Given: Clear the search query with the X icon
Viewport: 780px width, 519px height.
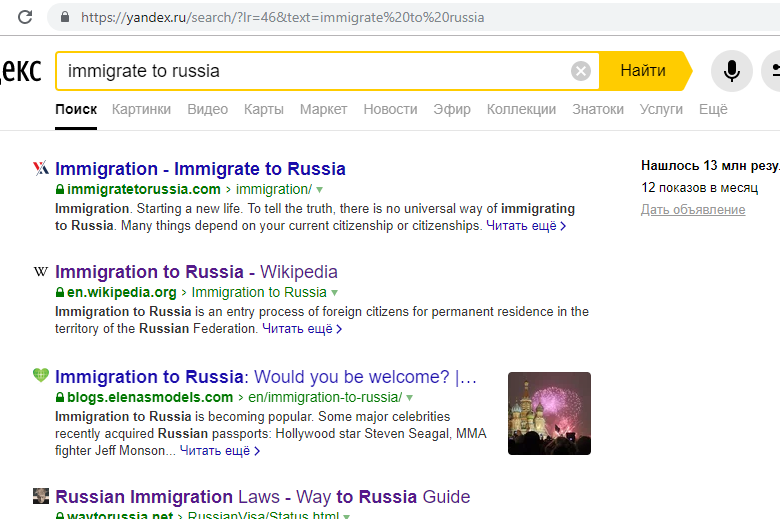Looking at the screenshot, I should (581, 71).
